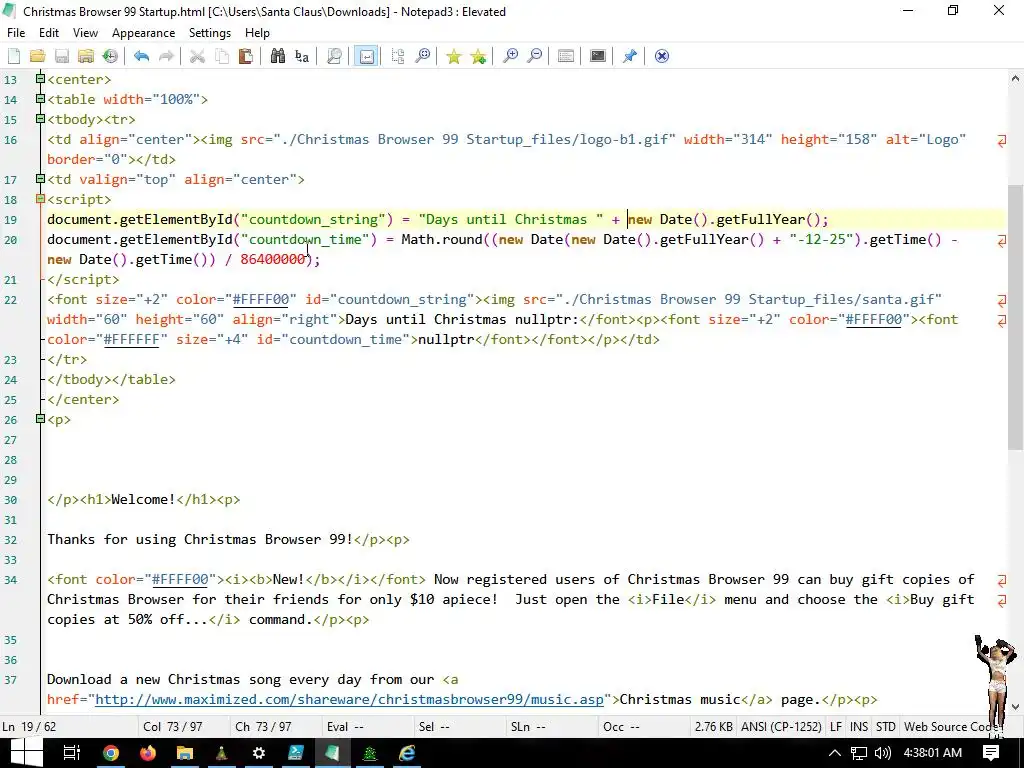The image size is (1024, 768).
Task: Click the Copy toolbar icon
Action: coord(222,56)
